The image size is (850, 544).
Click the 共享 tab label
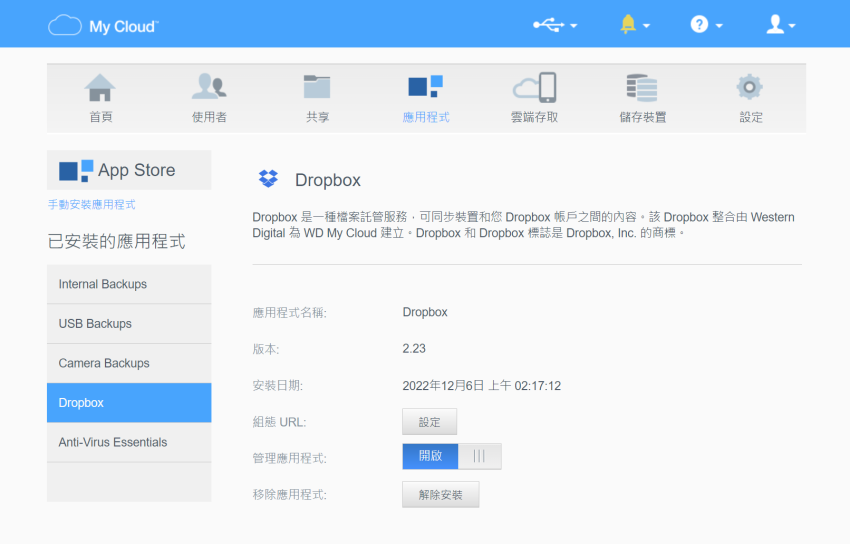click(x=318, y=117)
